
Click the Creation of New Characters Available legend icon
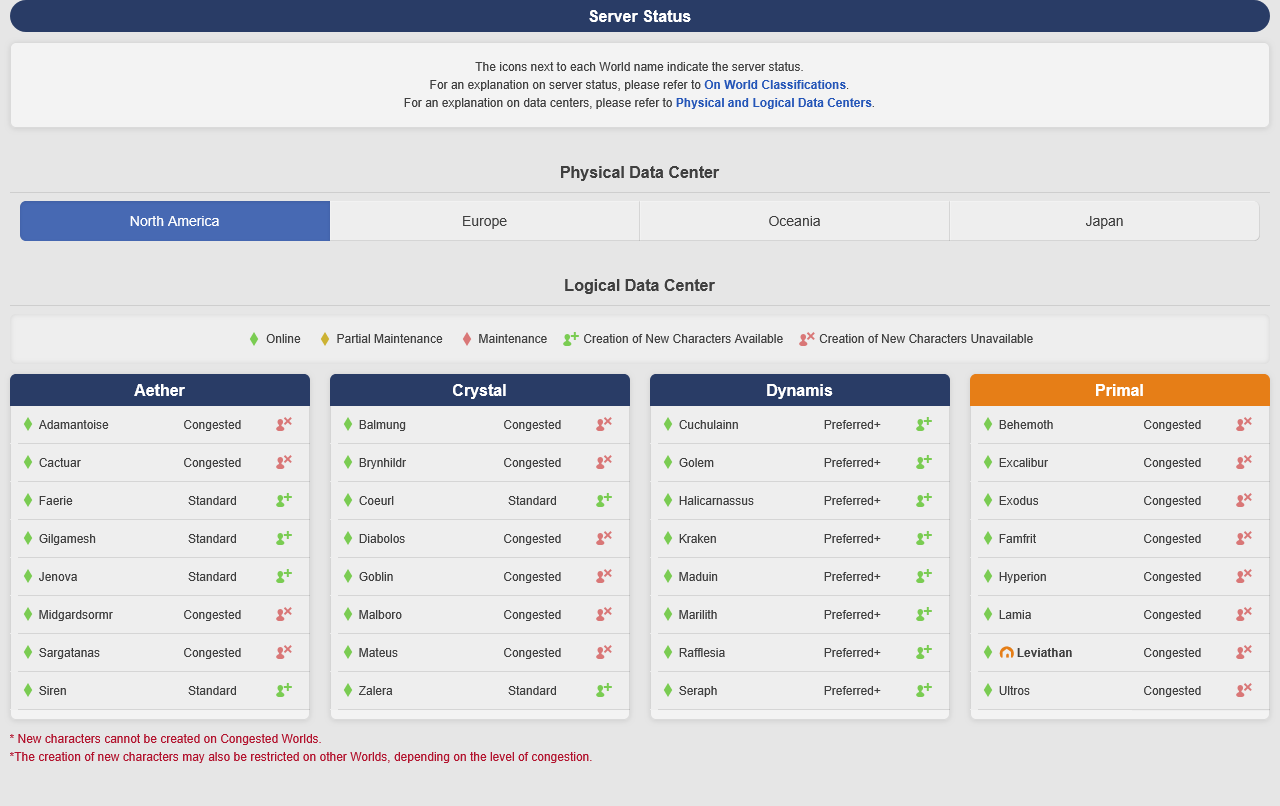tap(571, 339)
